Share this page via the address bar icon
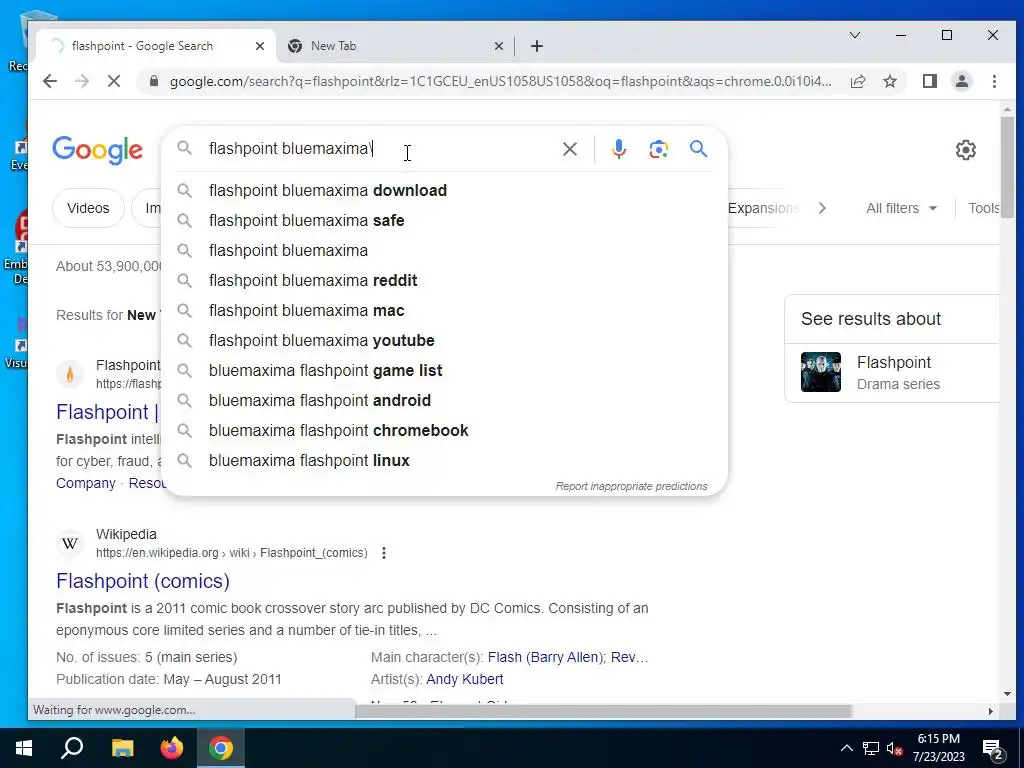This screenshot has height=768, width=1024. 858,81
